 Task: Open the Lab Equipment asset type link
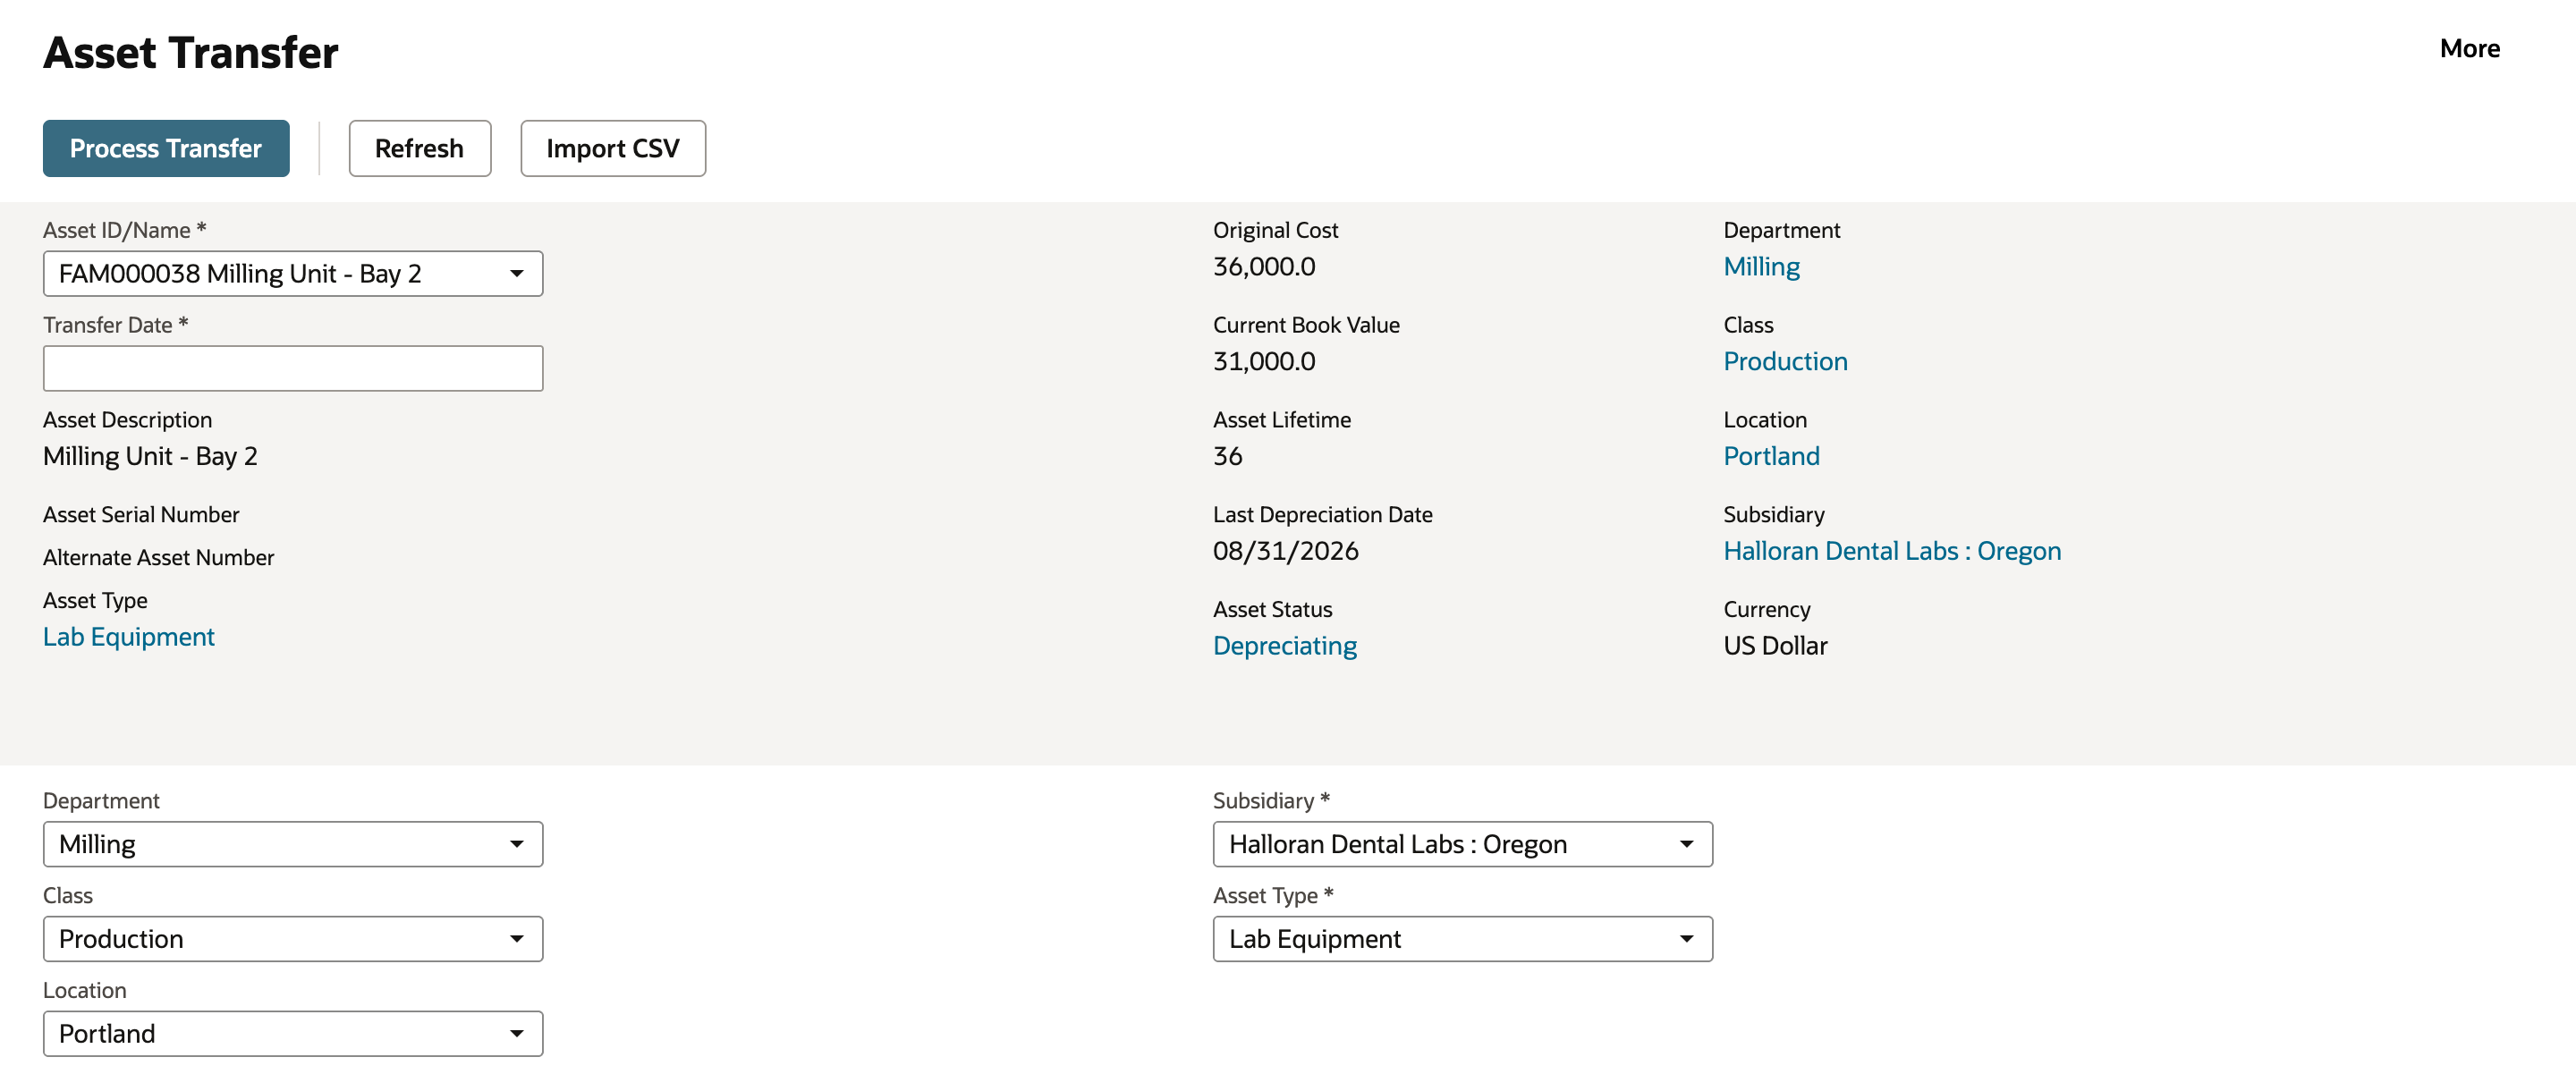(129, 637)
